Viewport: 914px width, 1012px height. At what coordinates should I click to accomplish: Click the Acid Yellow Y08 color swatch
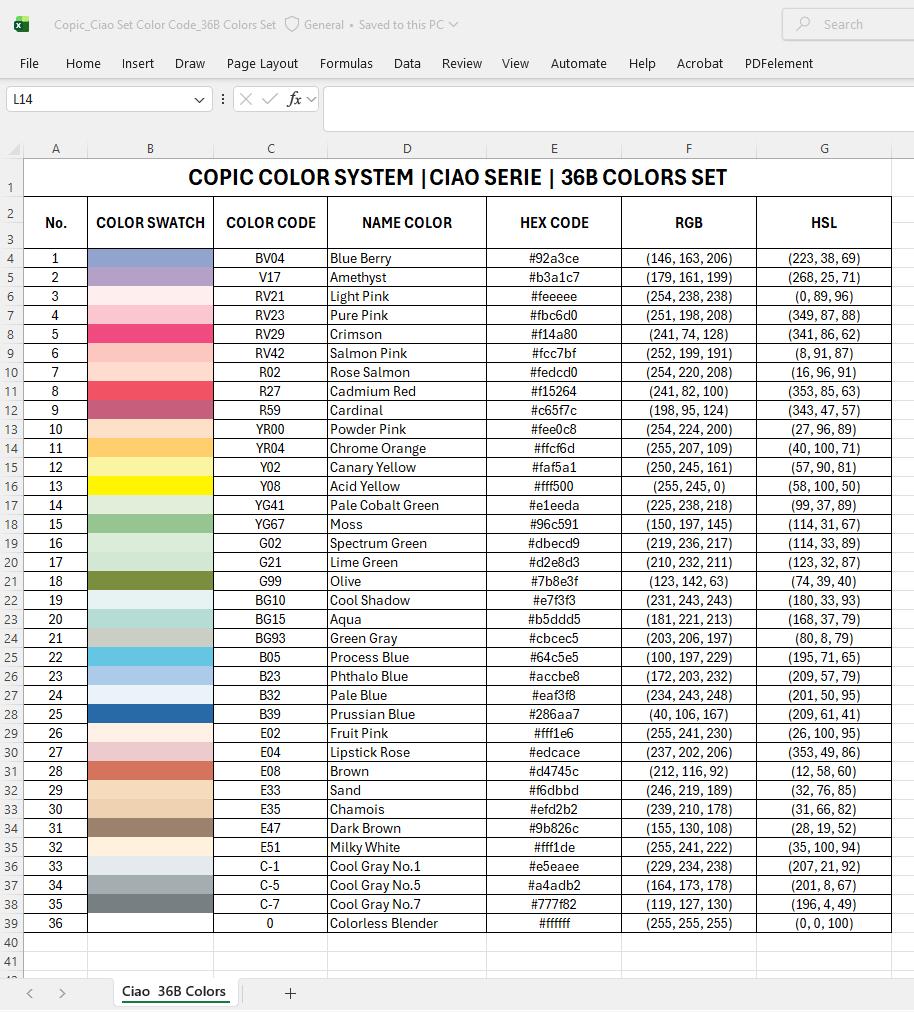150,486
